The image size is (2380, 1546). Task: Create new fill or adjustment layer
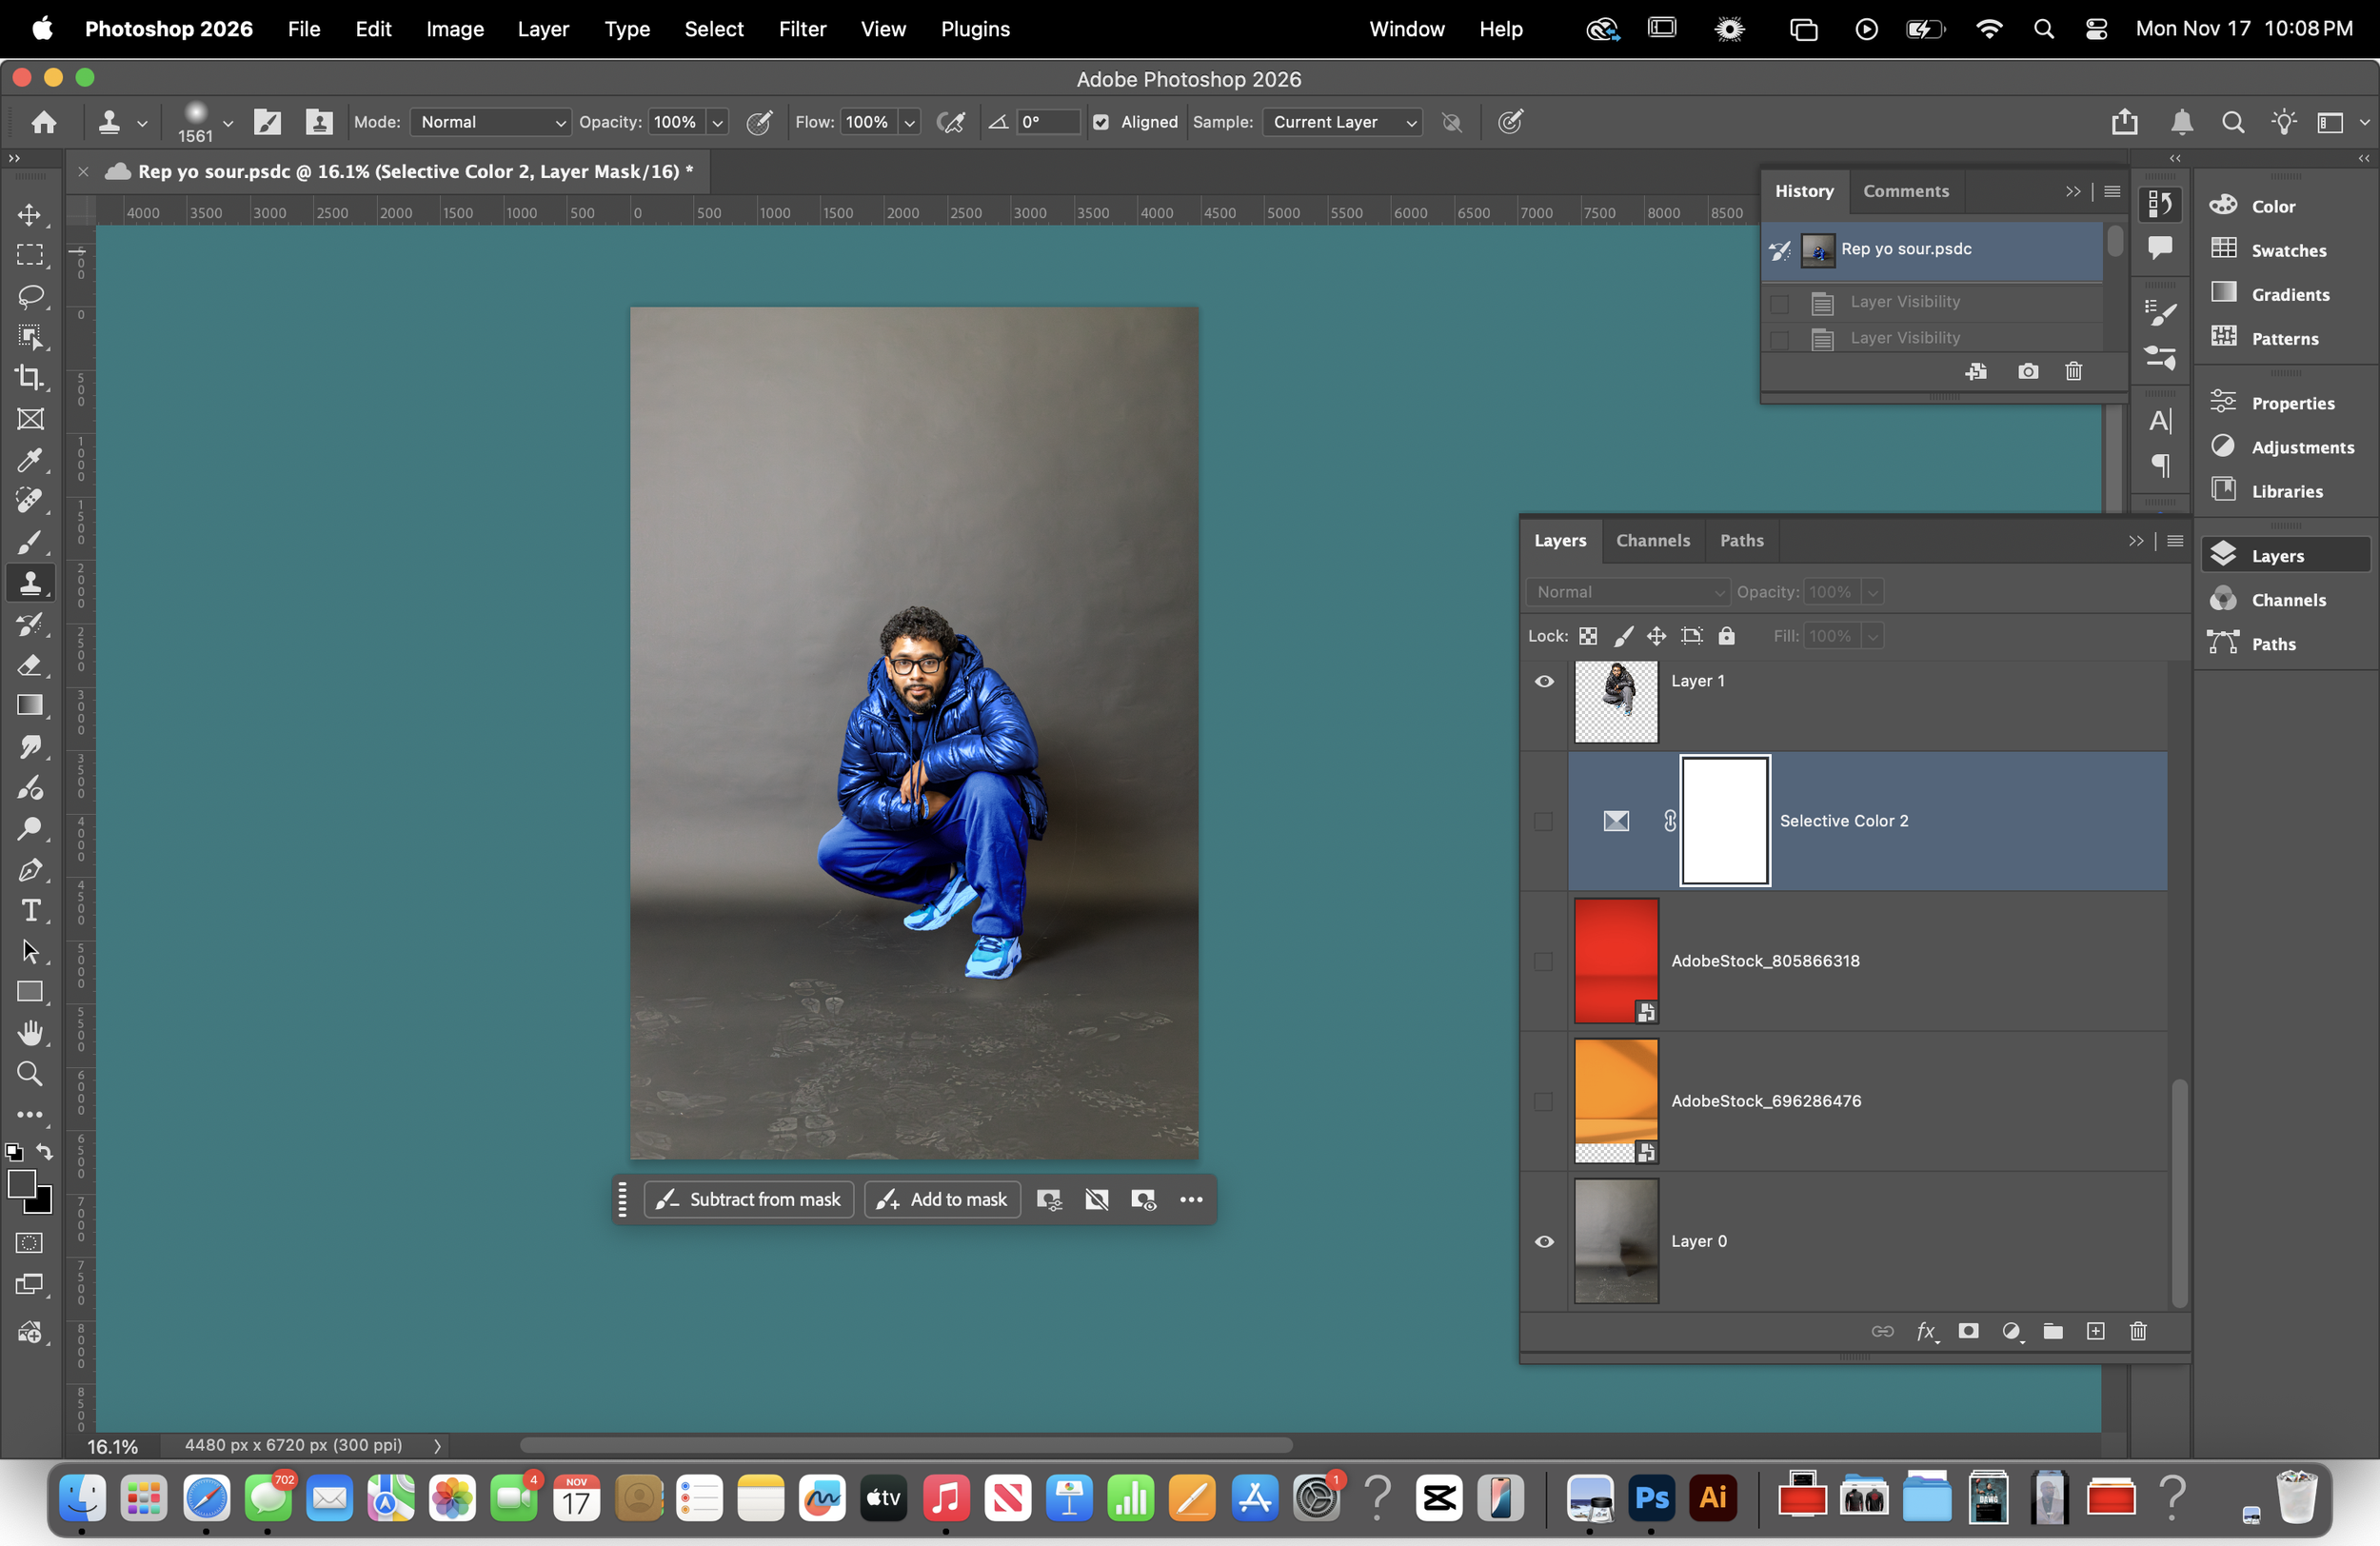click(x=2011, y=1331)
